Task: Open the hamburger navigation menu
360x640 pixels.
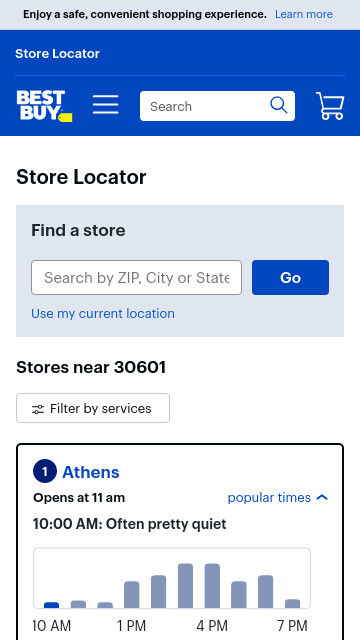Action: coord(106,105)
